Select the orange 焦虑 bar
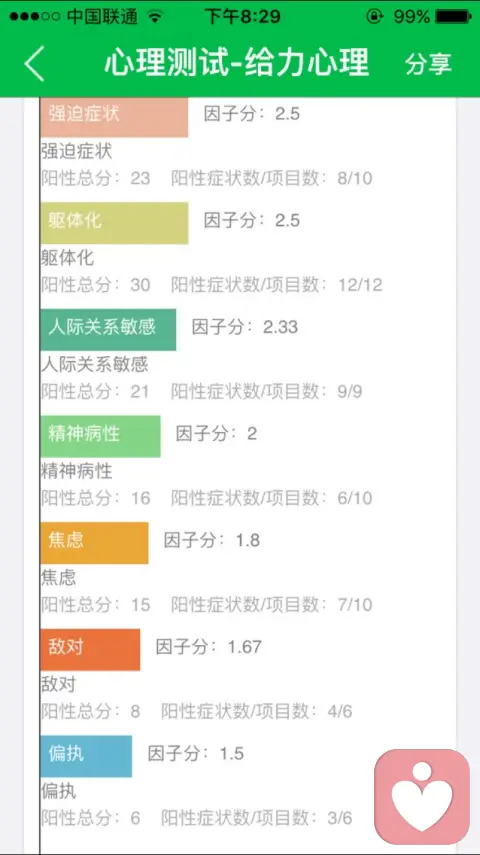Viewport: 480px width, 855px height. 94,543
